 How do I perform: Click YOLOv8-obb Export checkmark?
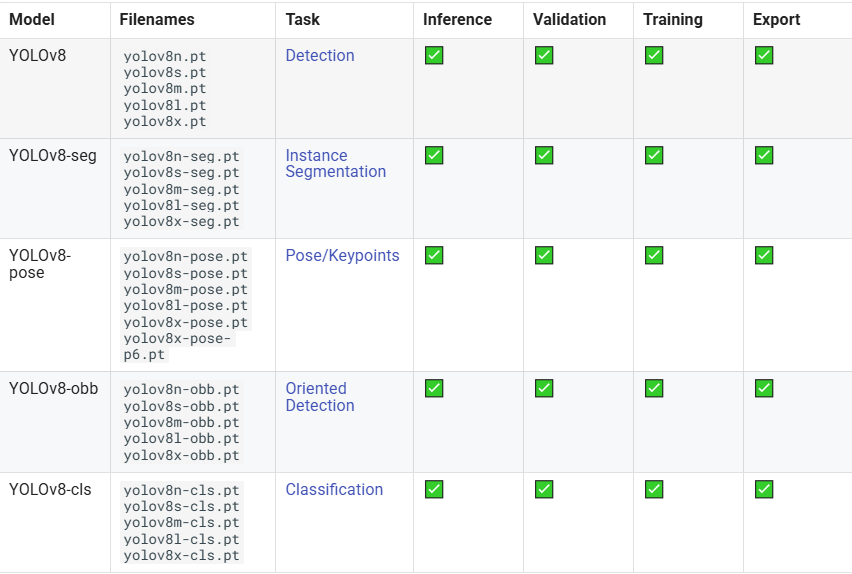[x=764, y=389]
